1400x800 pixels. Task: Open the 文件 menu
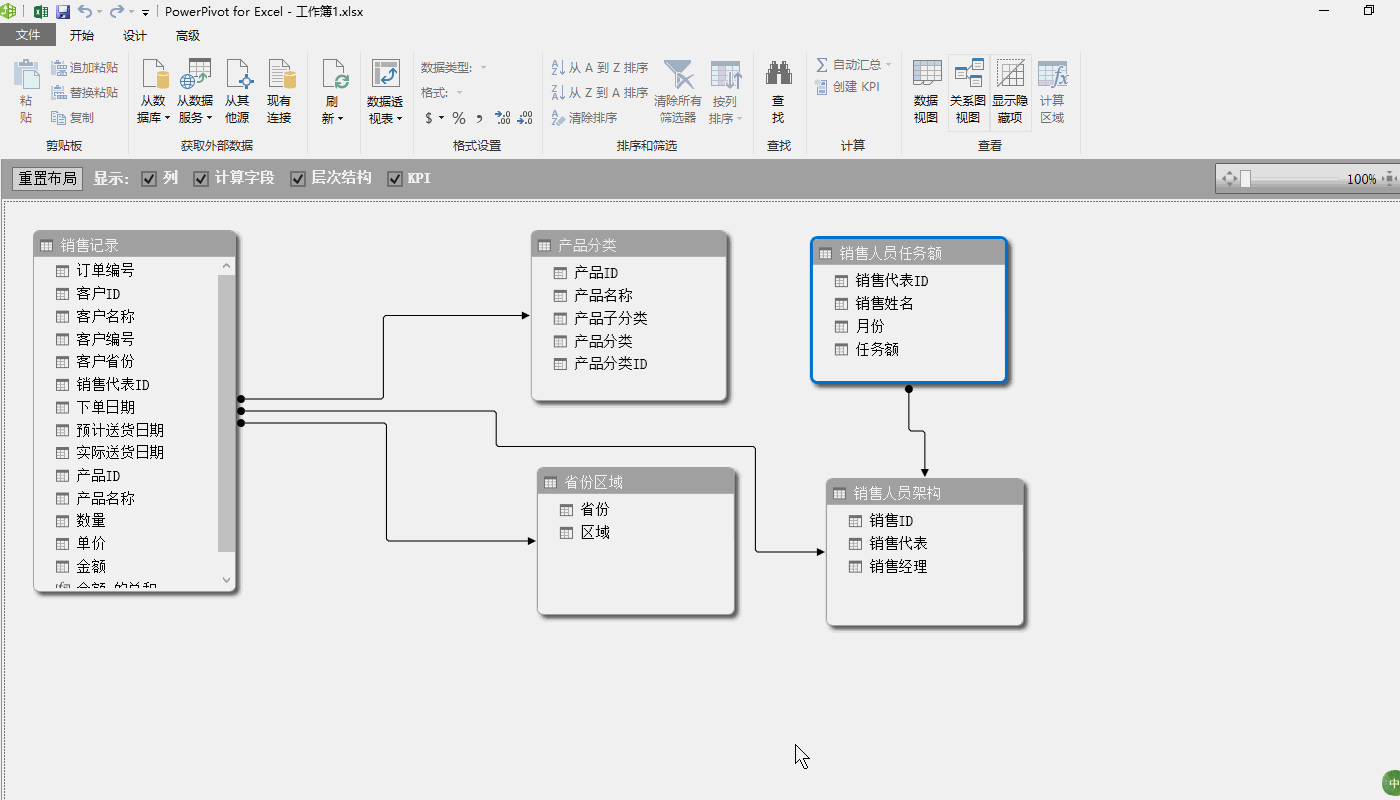coord(29,33)
